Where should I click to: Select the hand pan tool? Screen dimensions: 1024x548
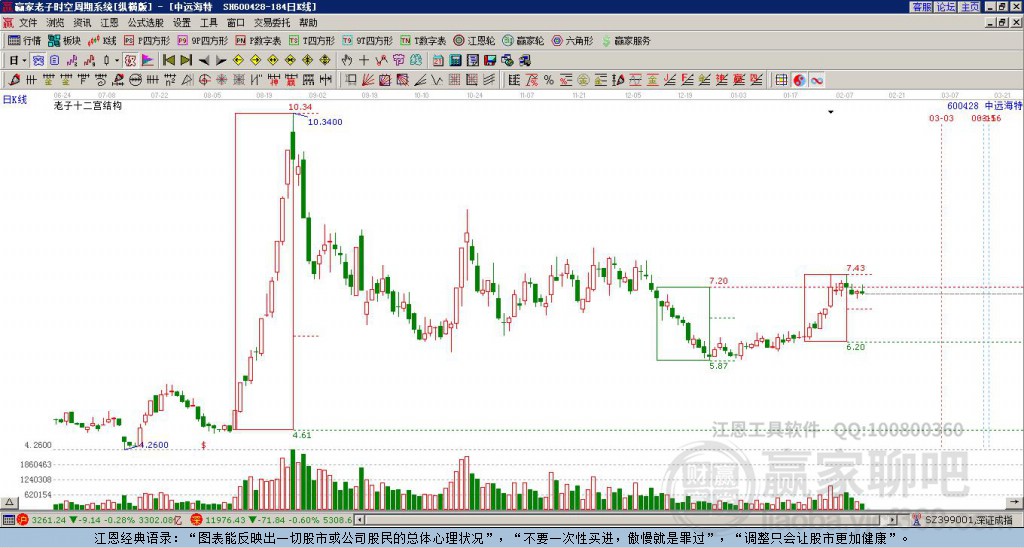[x=346, y=60]
